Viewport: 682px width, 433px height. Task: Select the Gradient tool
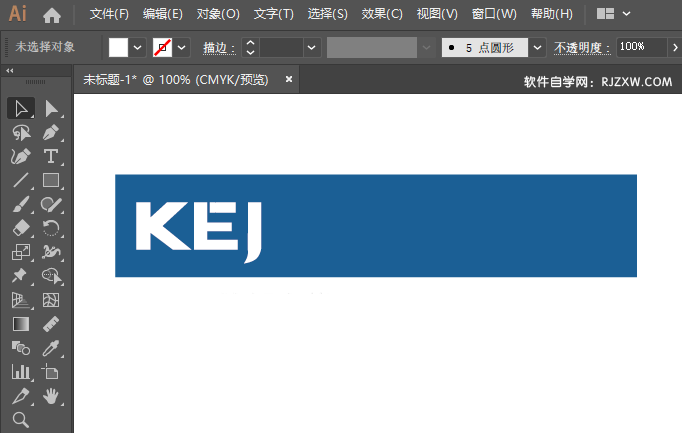(x=21, y=324)
